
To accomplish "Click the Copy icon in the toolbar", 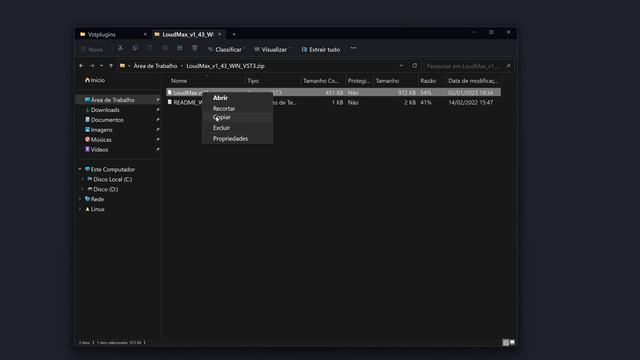I will pos(135,49).
